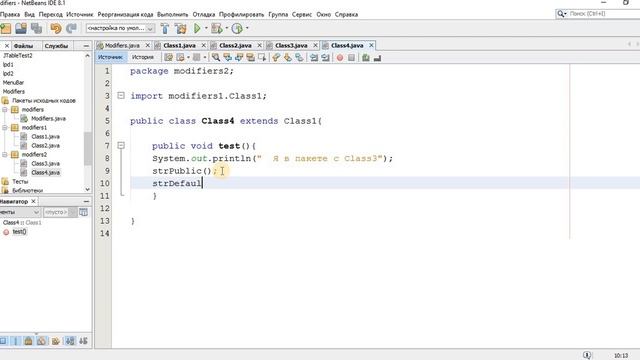Switch to the Class3.java editor tab
This screenshot has width=640, height=360.
pyautogui.click(x=291, y=45)
